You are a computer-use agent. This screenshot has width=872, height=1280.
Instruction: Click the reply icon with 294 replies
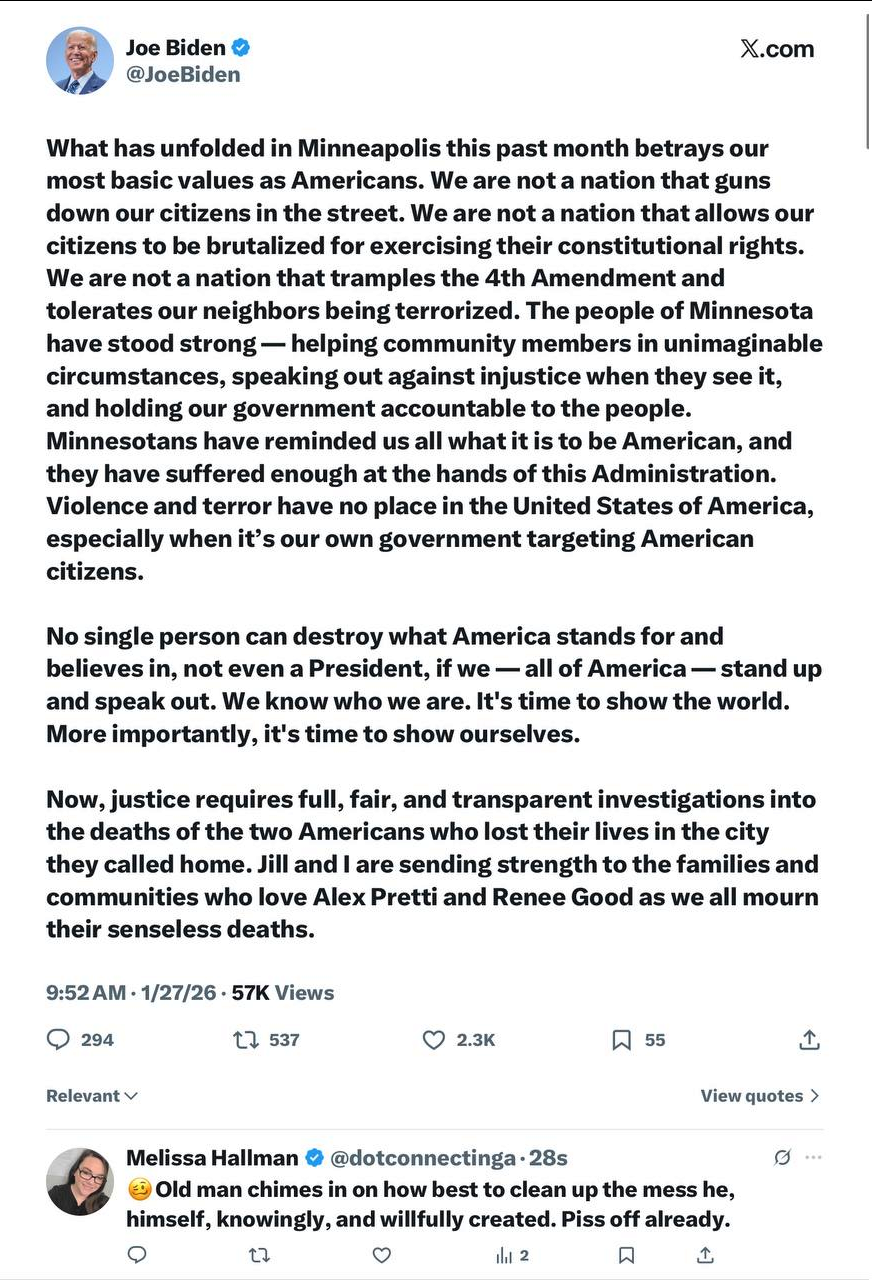click(x=59, y=1040)
